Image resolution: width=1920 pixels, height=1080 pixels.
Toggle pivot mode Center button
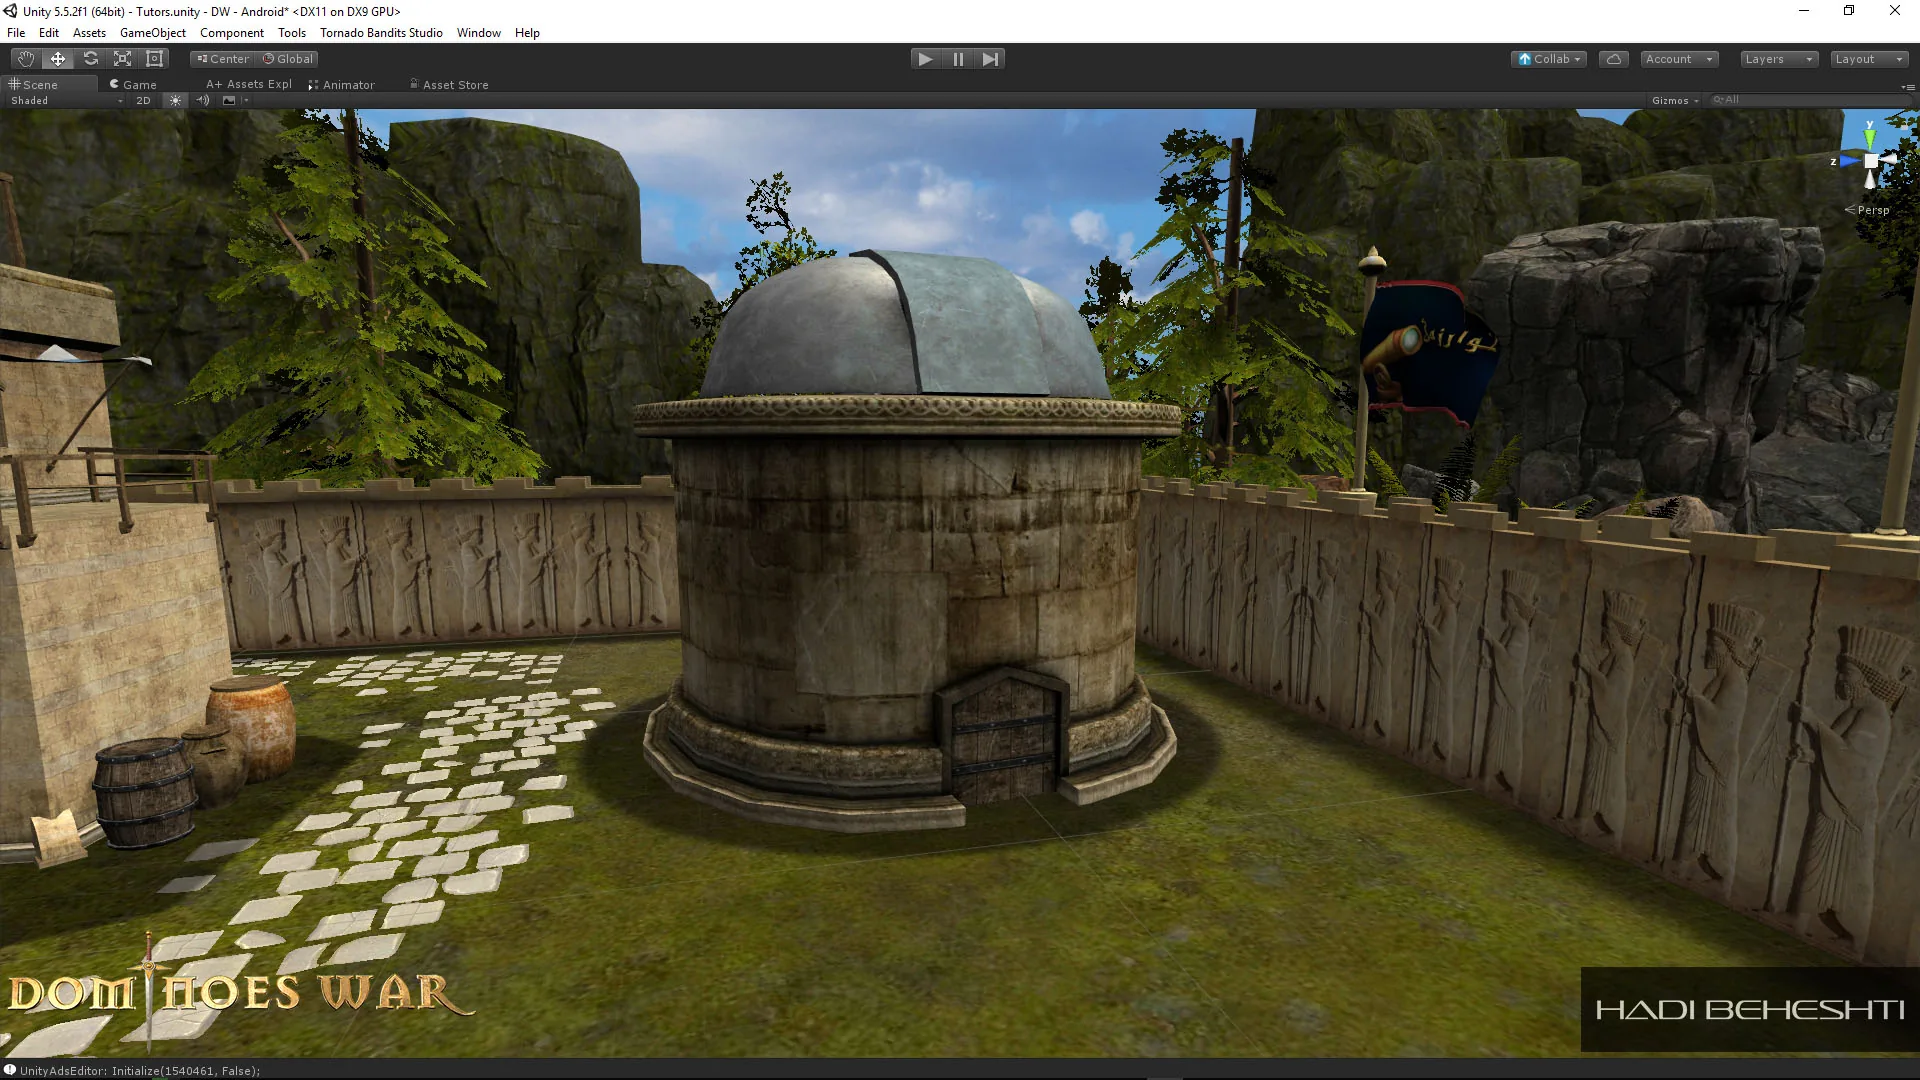click(x=223, y=59)
